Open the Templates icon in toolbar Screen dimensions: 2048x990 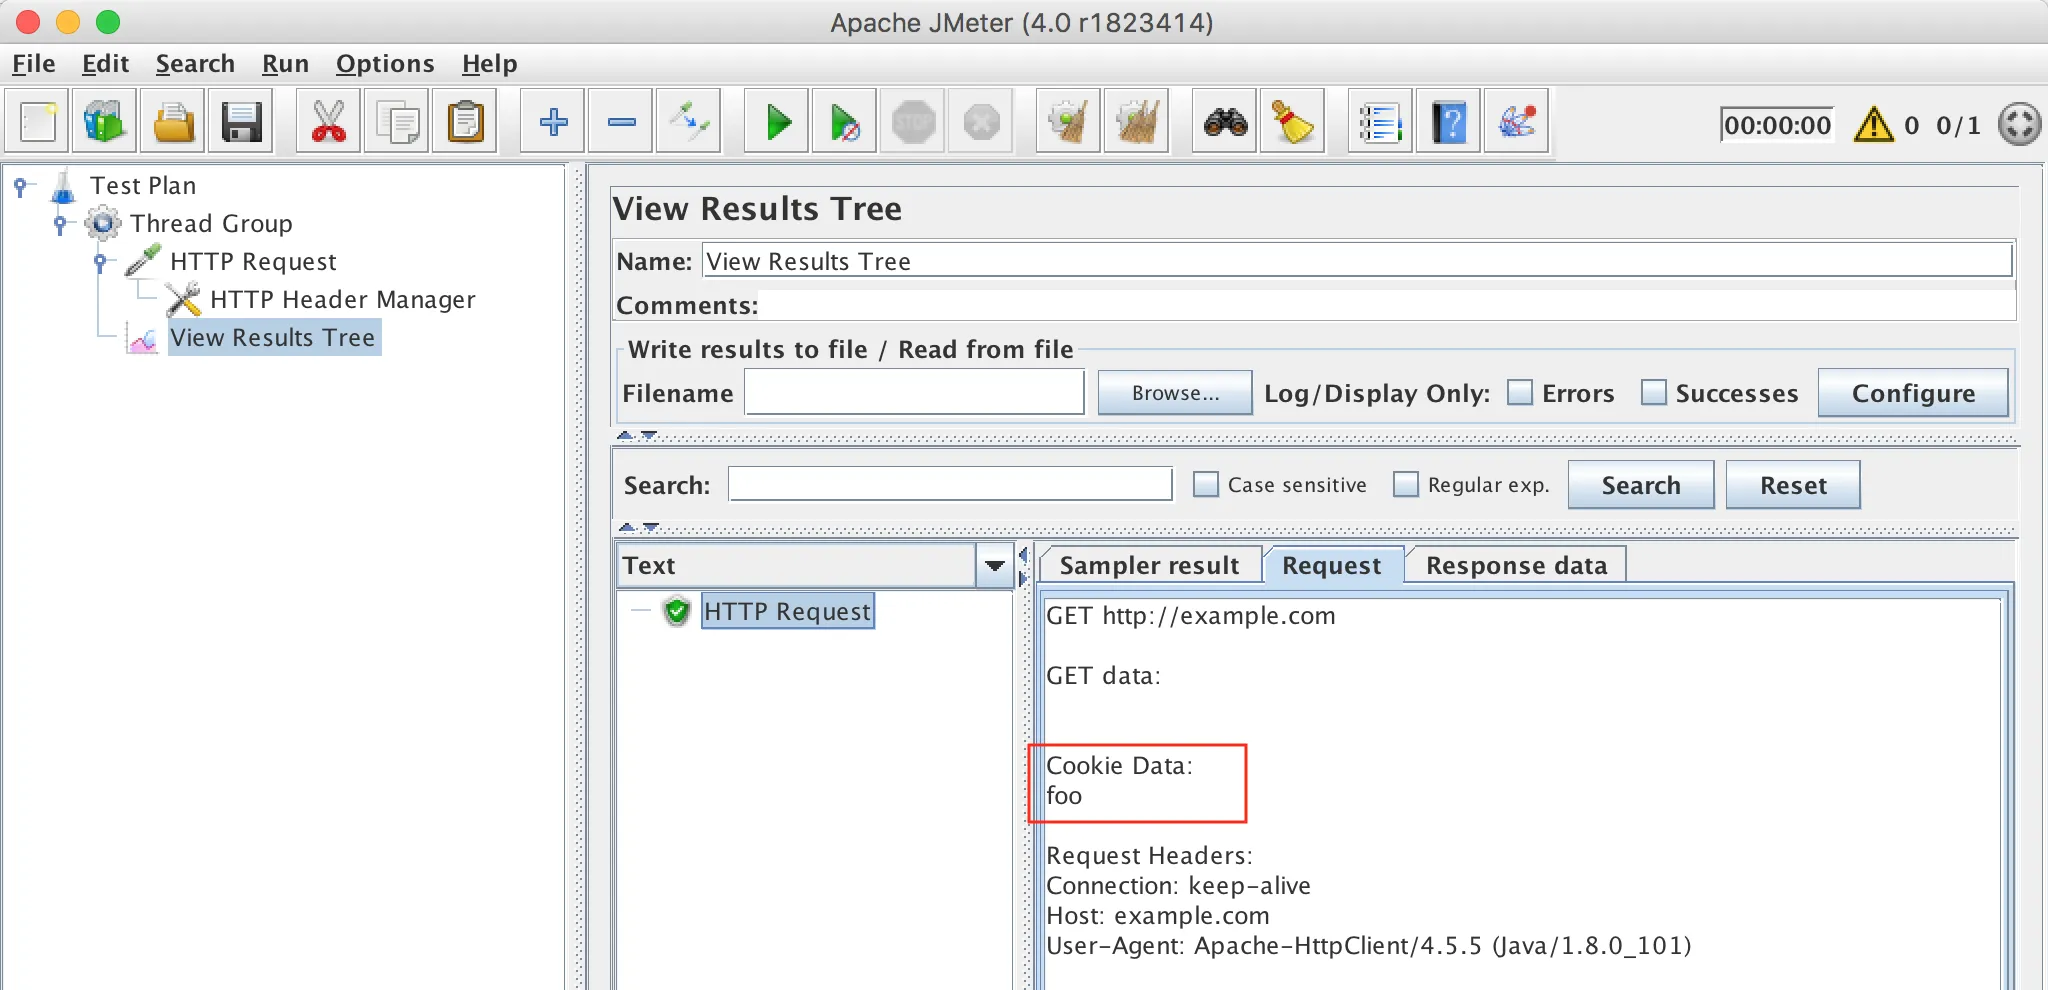coord(105,122)
